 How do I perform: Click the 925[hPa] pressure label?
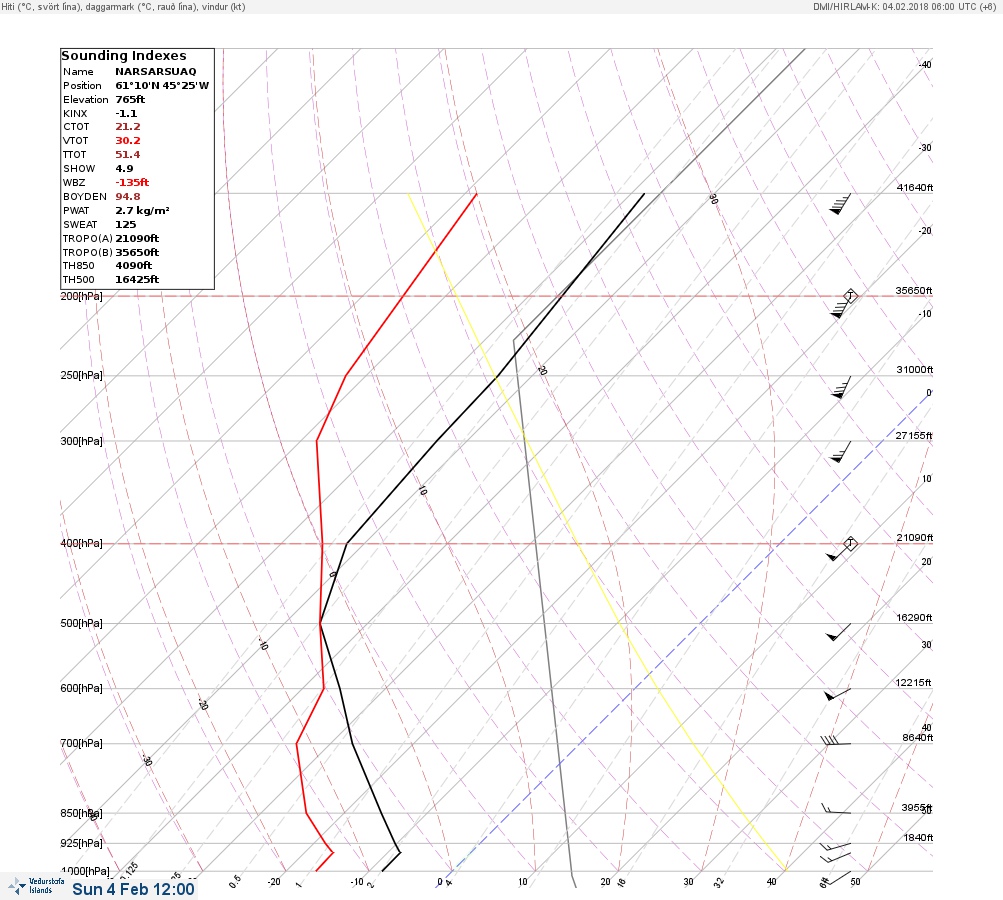point(81,843)
